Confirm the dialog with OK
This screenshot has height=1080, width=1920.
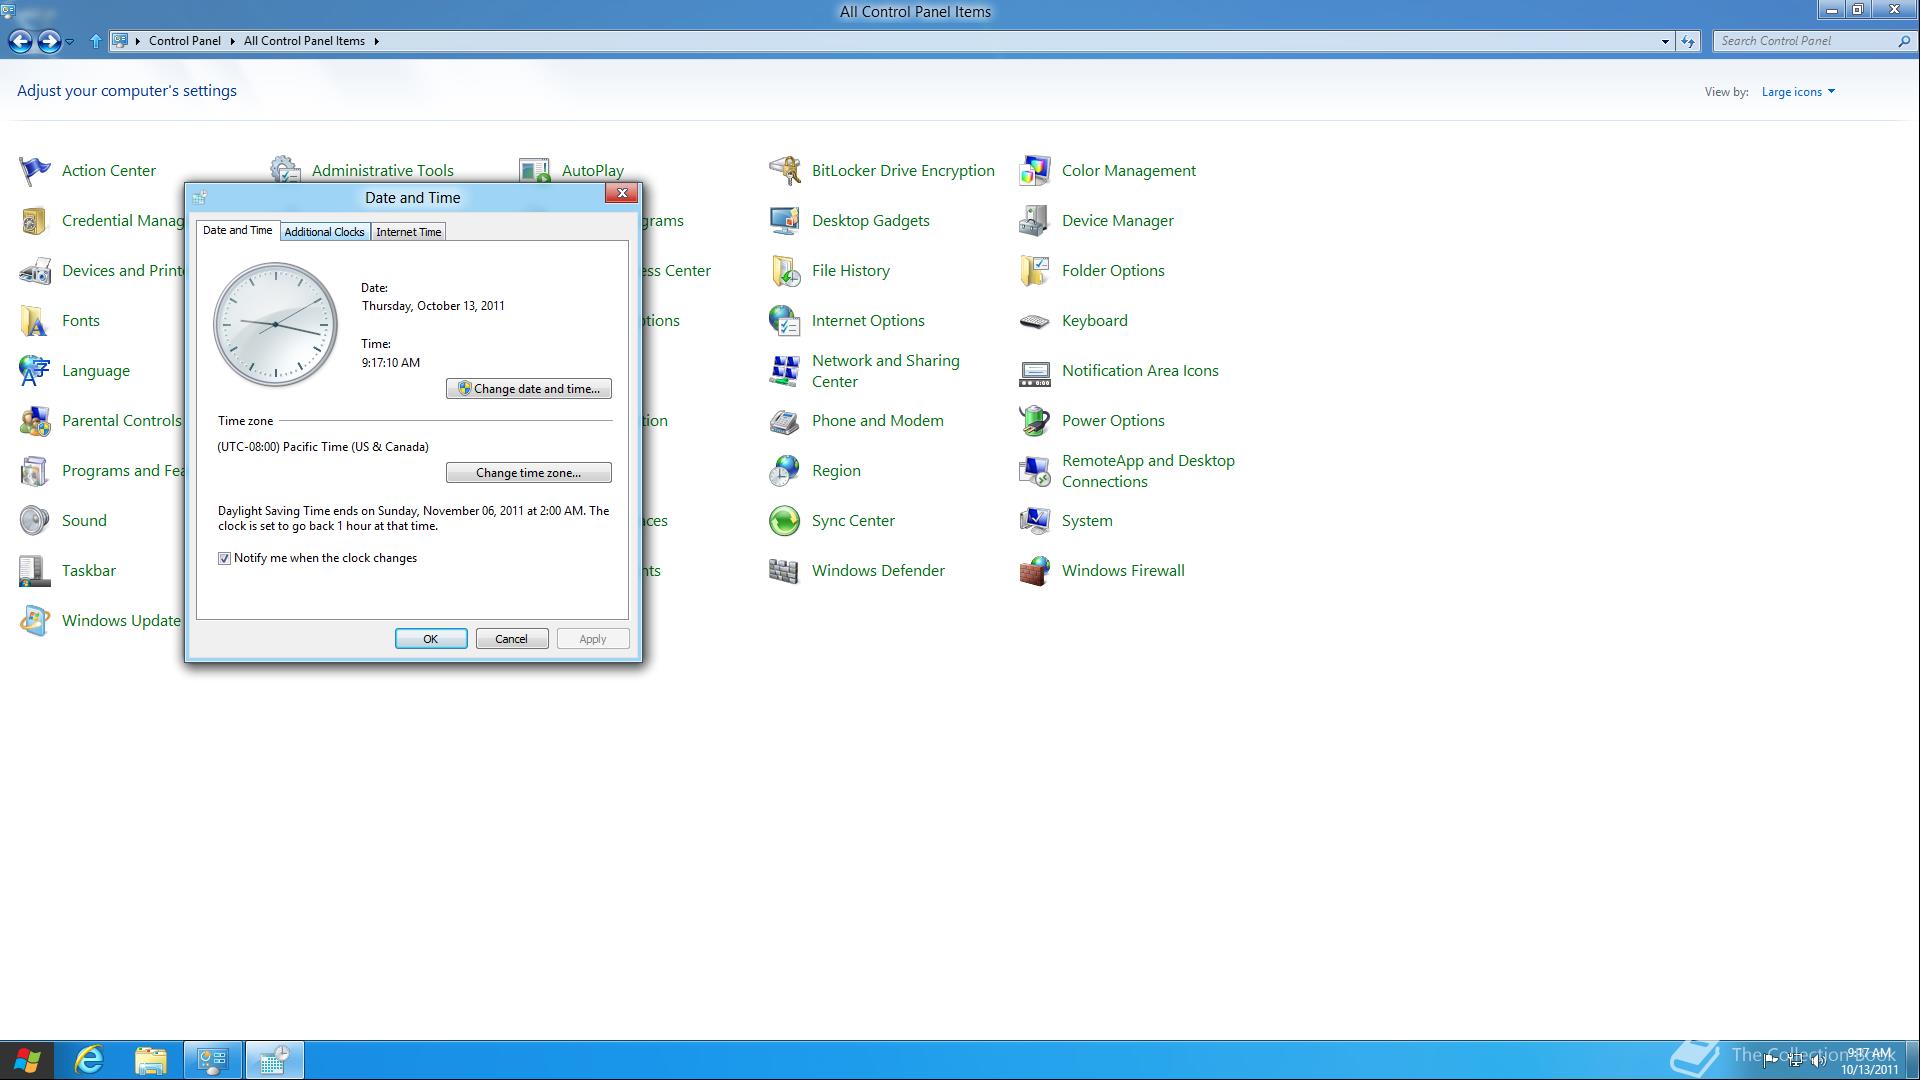click(x=431, y=639)
